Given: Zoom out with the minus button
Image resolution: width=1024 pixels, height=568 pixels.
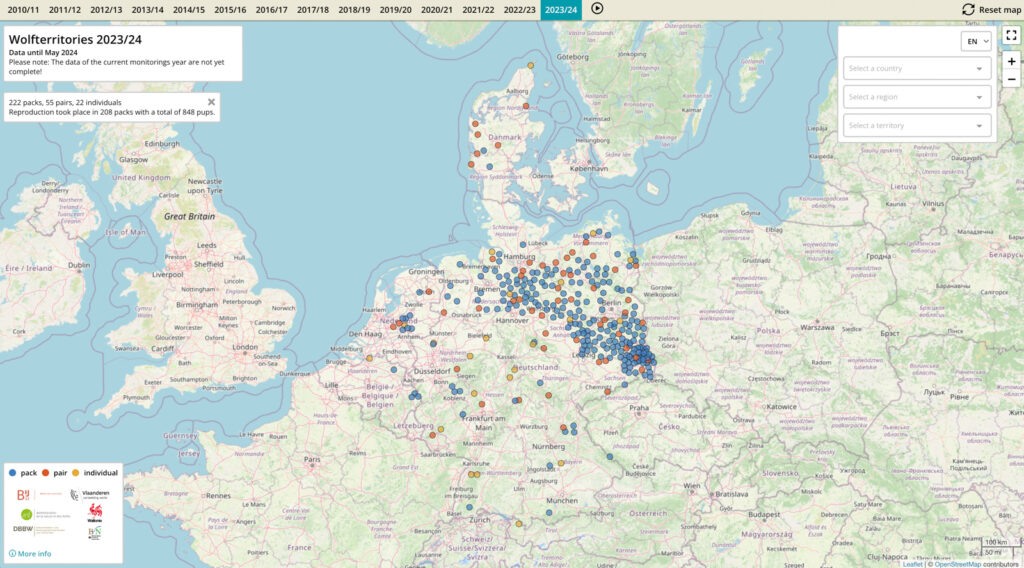Looking at the screenshot, I should click(x=1011, y=79).
